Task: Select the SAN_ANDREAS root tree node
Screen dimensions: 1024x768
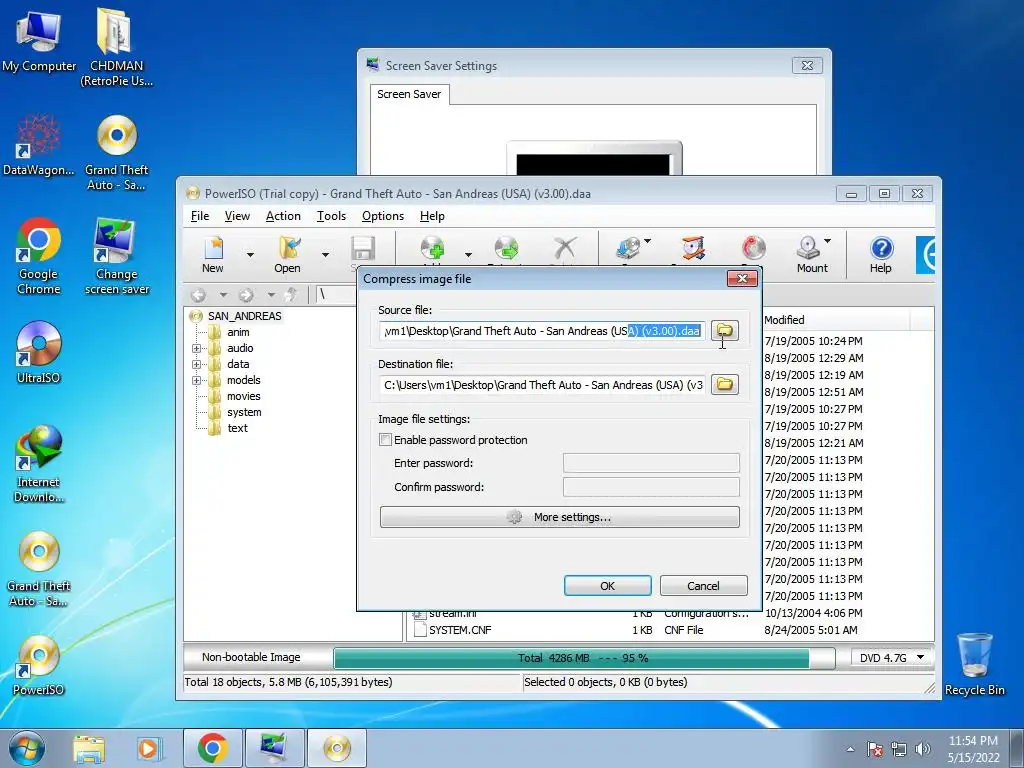Action: pos(244,316)
